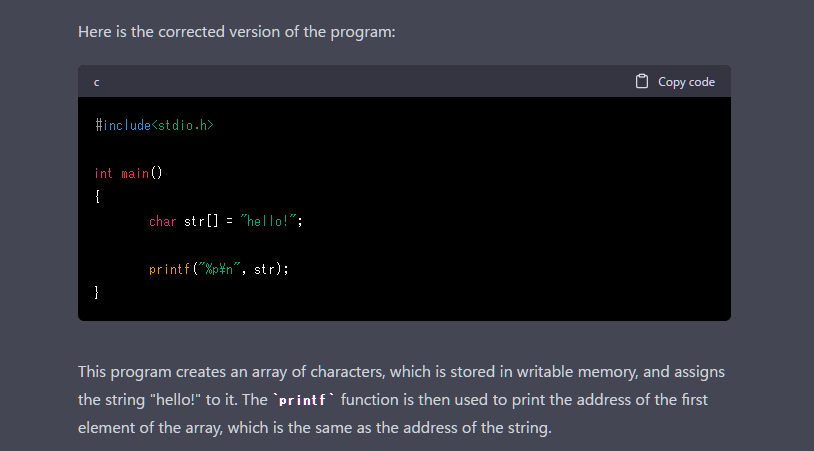Viewport: 814px width, 451px height.
Task: Click the "Here is the corrected version" heading text
Action: click(x=237, y=32)
